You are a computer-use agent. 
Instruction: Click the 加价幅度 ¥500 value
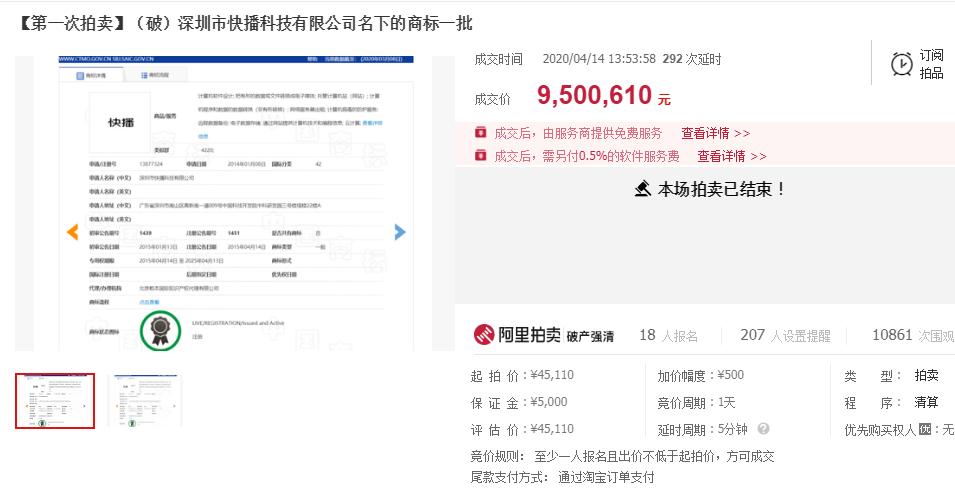click(x=730, y=375)
